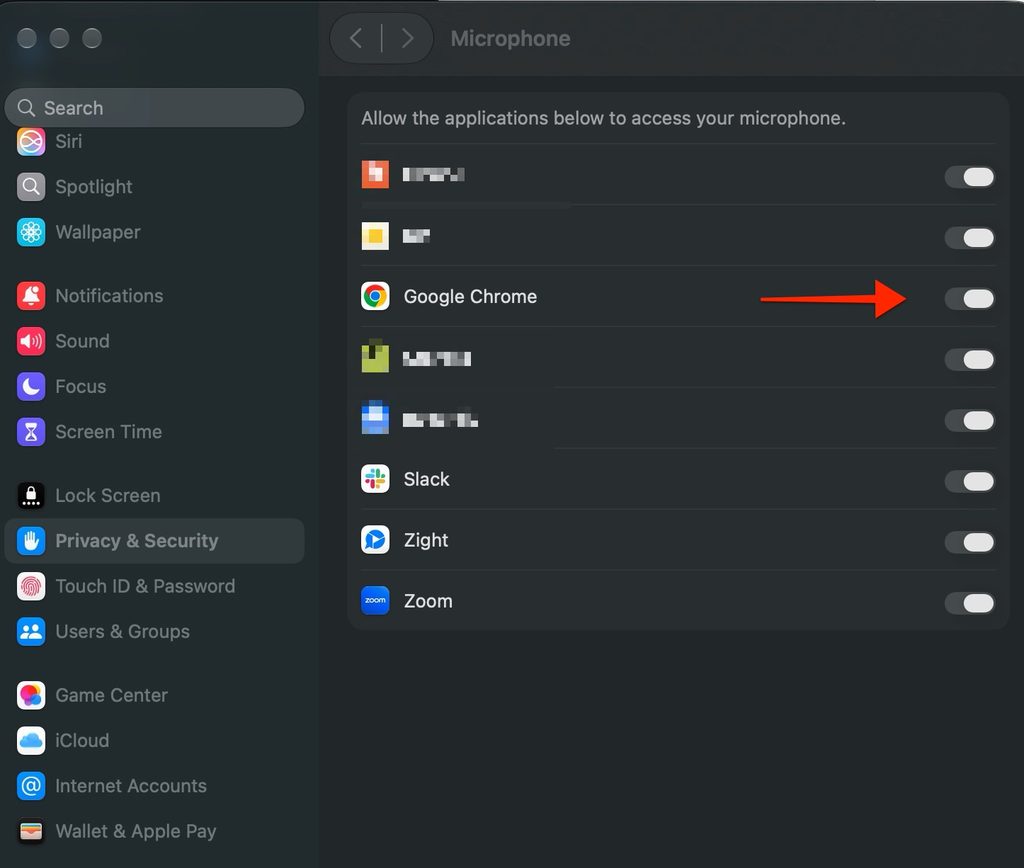Select Touch ID & Password
Viewport: 1024px width, 868px height.
(154, 587)
